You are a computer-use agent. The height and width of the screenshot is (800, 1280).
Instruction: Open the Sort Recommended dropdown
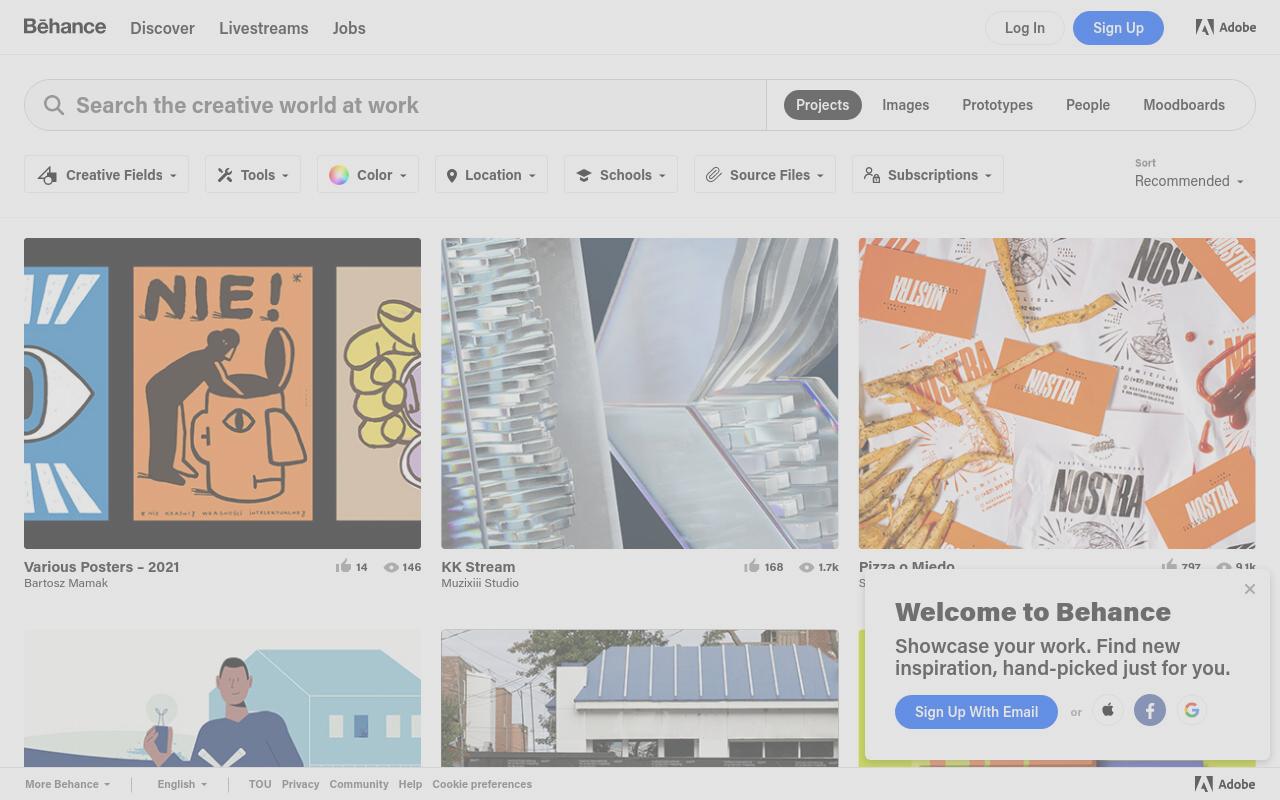point(1189,181)
